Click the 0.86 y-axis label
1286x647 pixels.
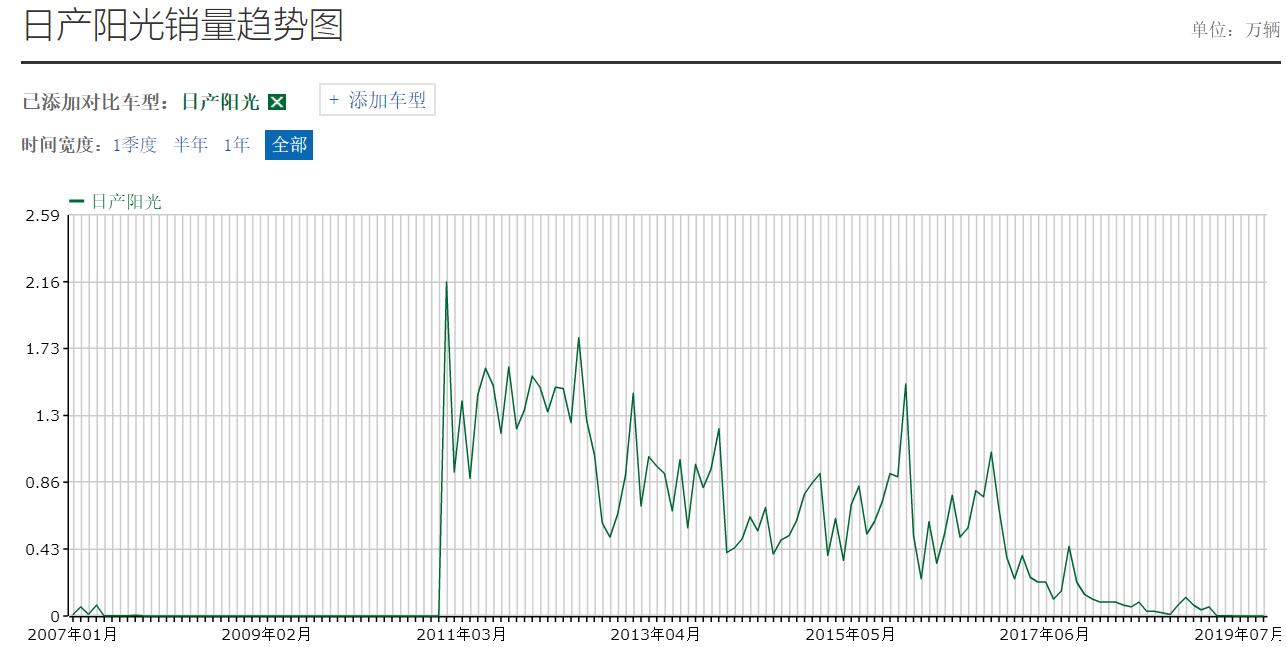(43, 483)
